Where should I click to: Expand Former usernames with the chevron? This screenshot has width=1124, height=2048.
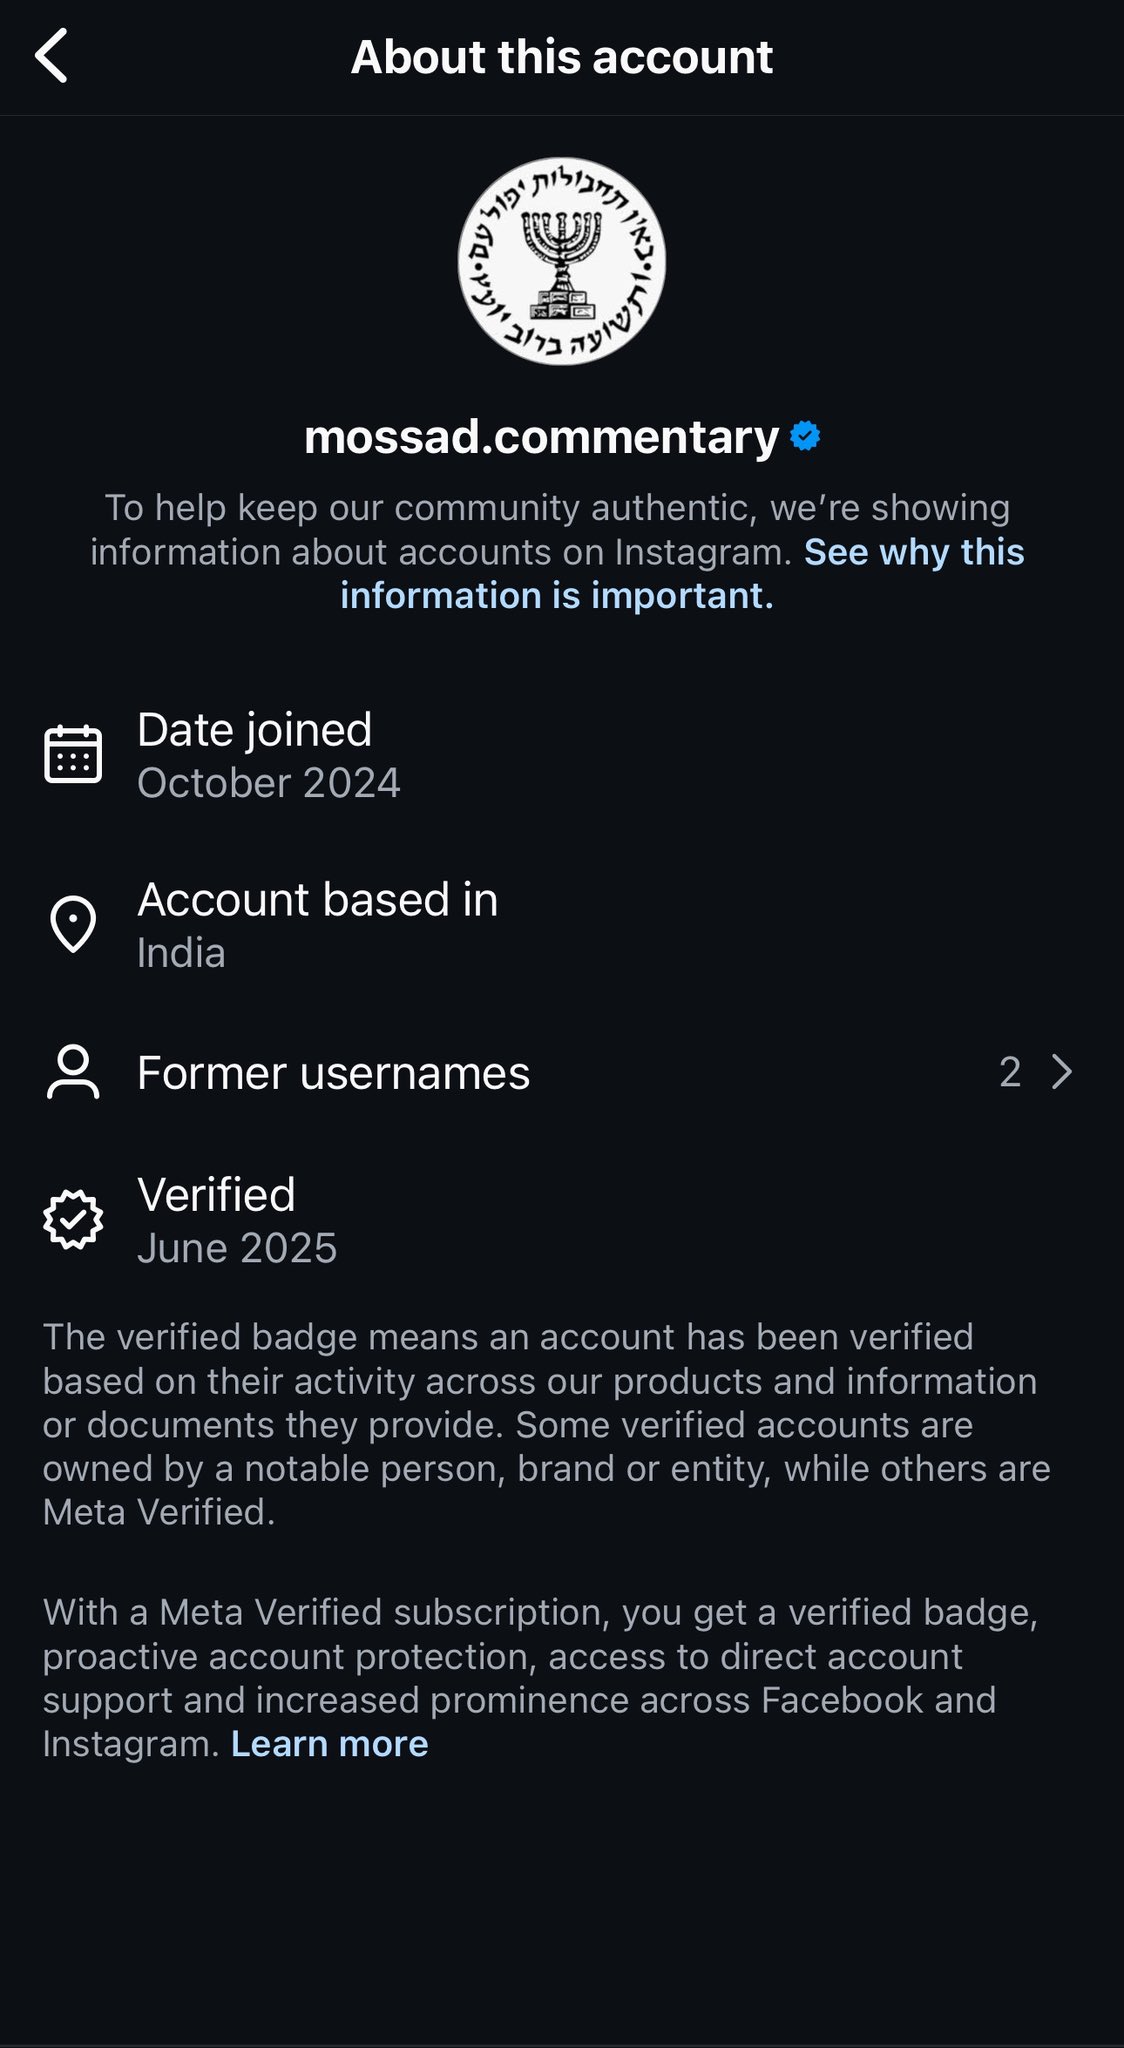click(x=1062, y=1072)
